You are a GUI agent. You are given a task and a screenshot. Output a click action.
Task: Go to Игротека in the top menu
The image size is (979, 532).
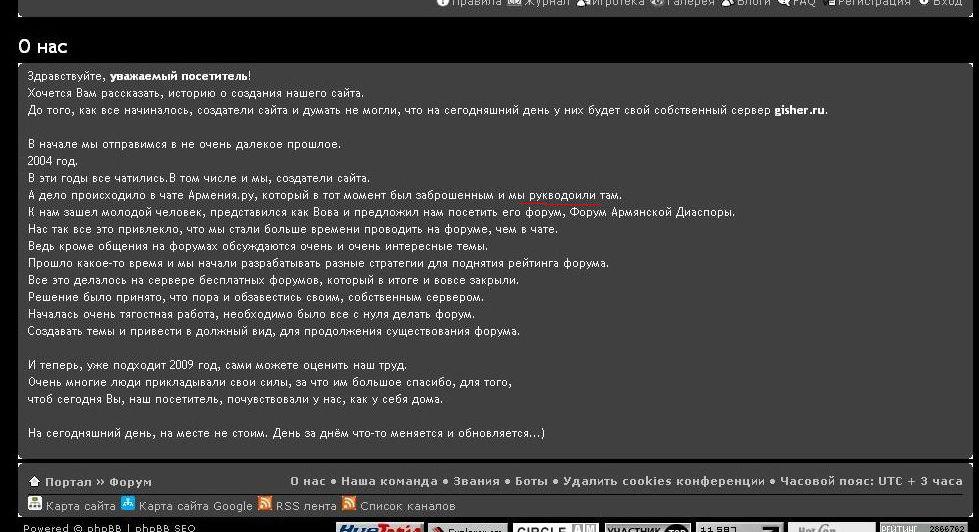click(x=617, y=3)
